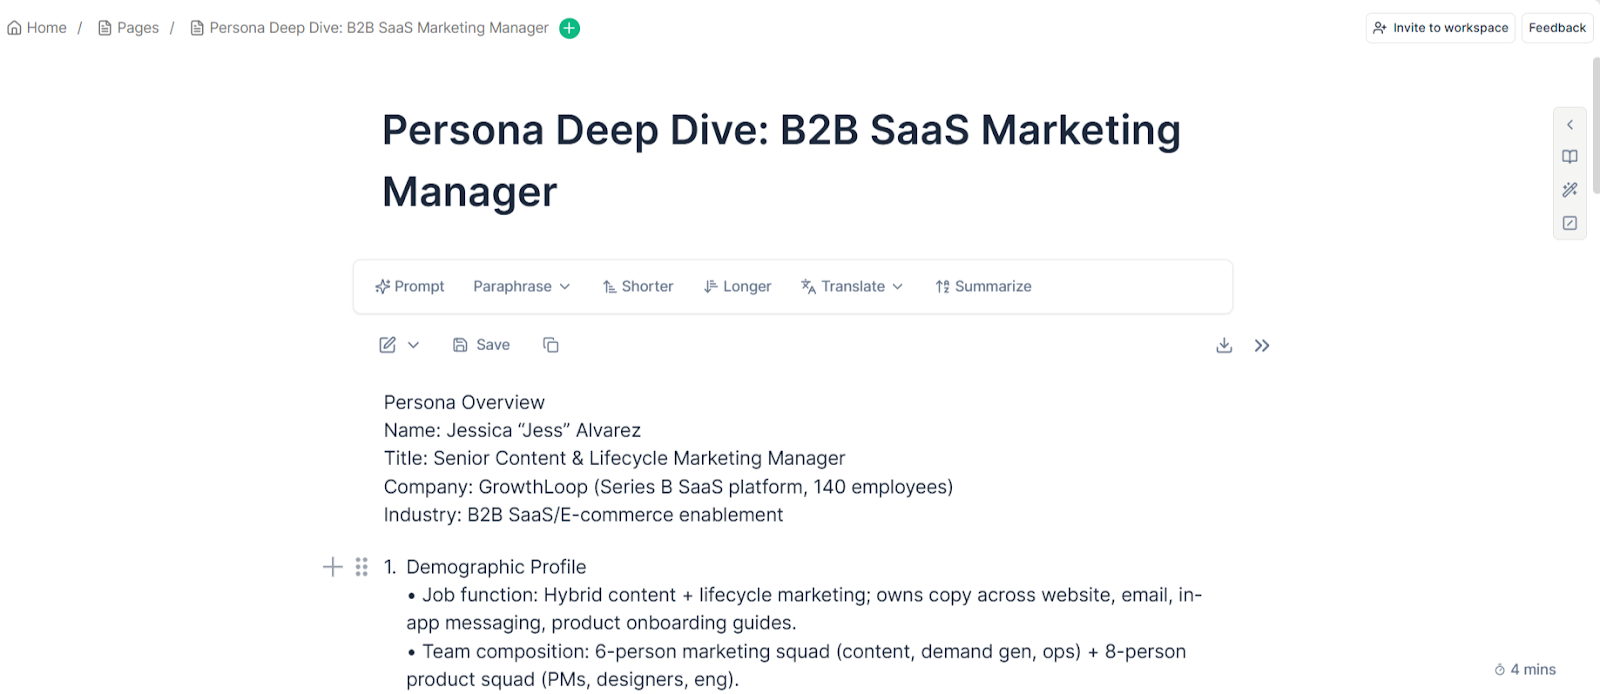Add a block with the plus icon
Screen dimensions: 1600x694
333,567
